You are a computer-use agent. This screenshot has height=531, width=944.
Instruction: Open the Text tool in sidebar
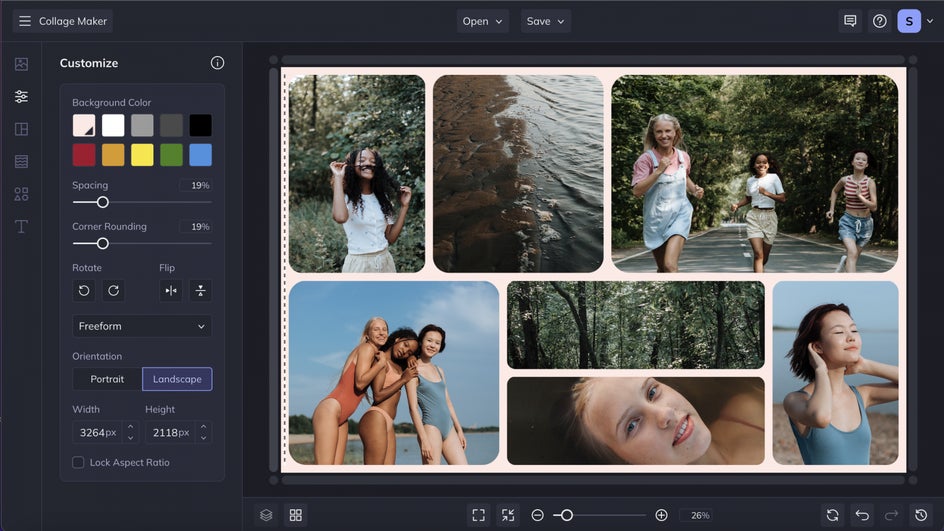21,226
